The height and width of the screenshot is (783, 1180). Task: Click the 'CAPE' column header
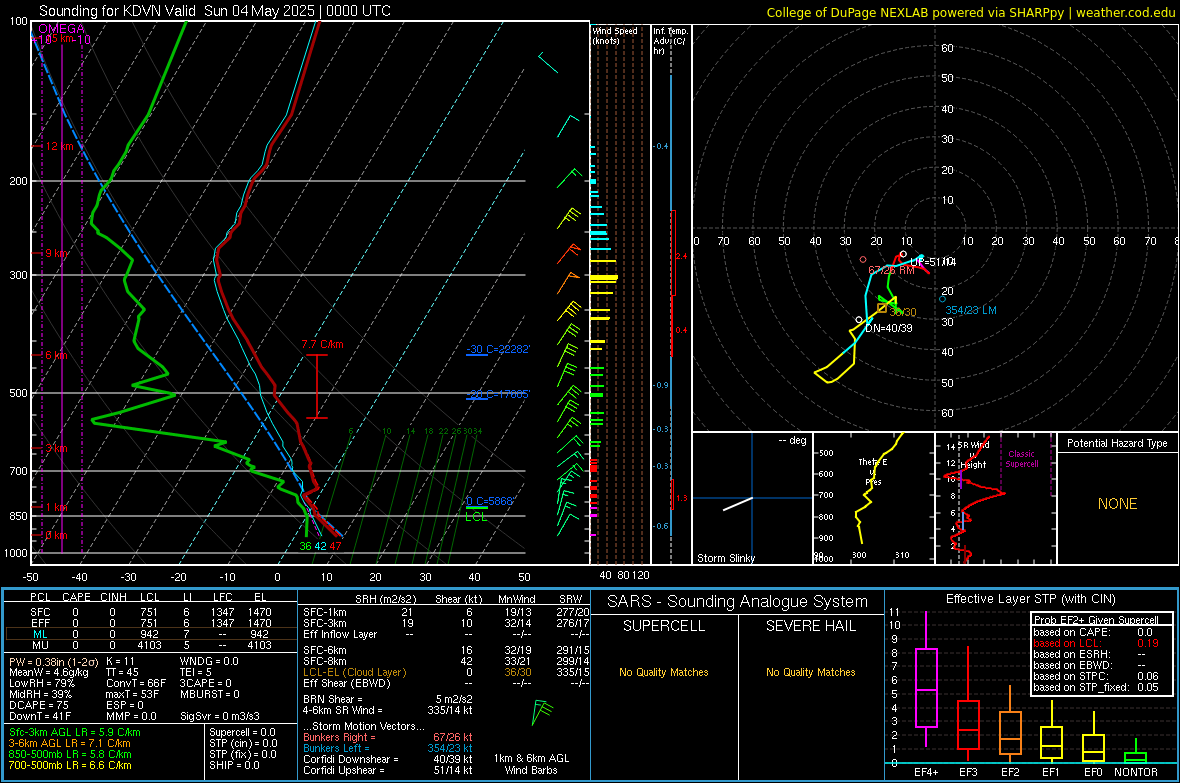(76, 597)
